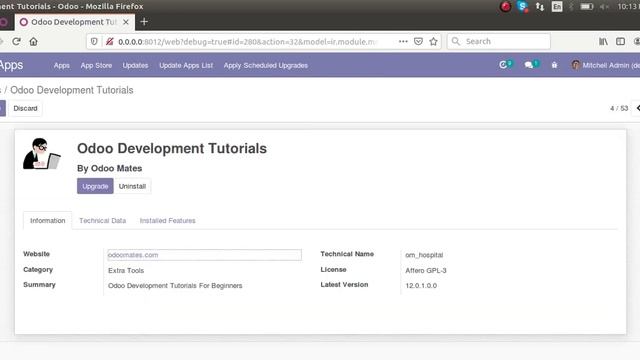Click category value Extra Tools
Viewport: 640px width, 360px height.
click(126, 270)
